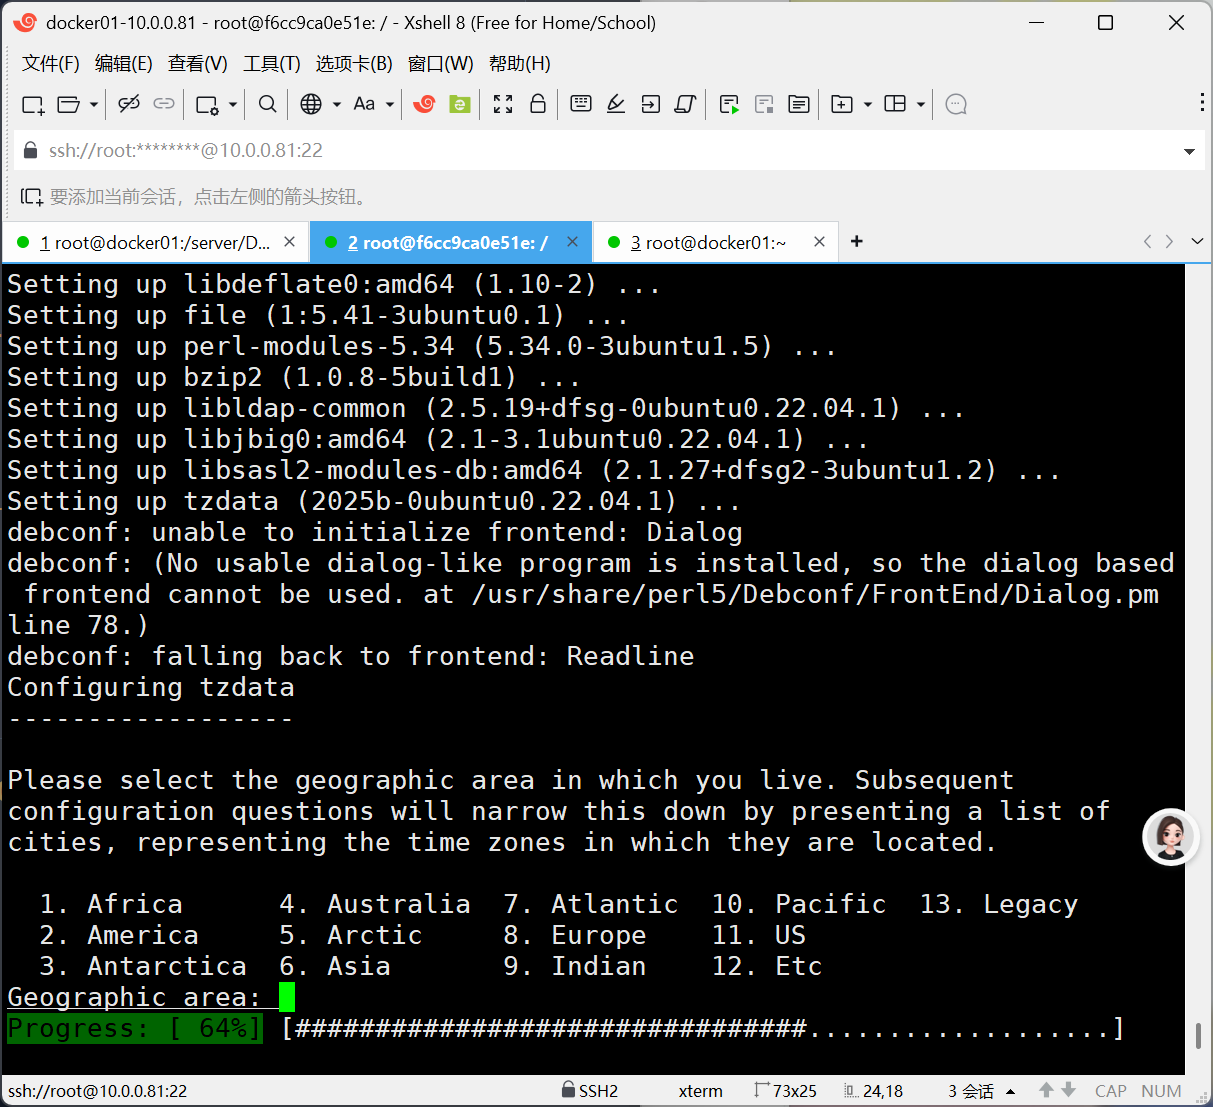Click the Reconnect chain-link icon
Viewport: 1213px width, 1107px height.
(164, 104)
